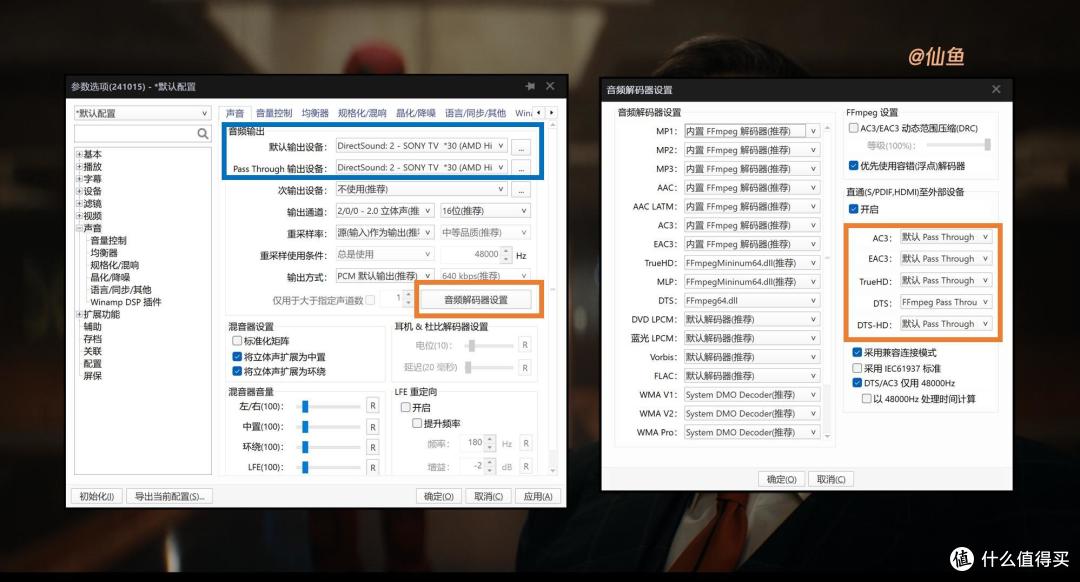Reset 电位 value with its R button
This screenshot has width=1080, height=582.
(x=525, y=345)
